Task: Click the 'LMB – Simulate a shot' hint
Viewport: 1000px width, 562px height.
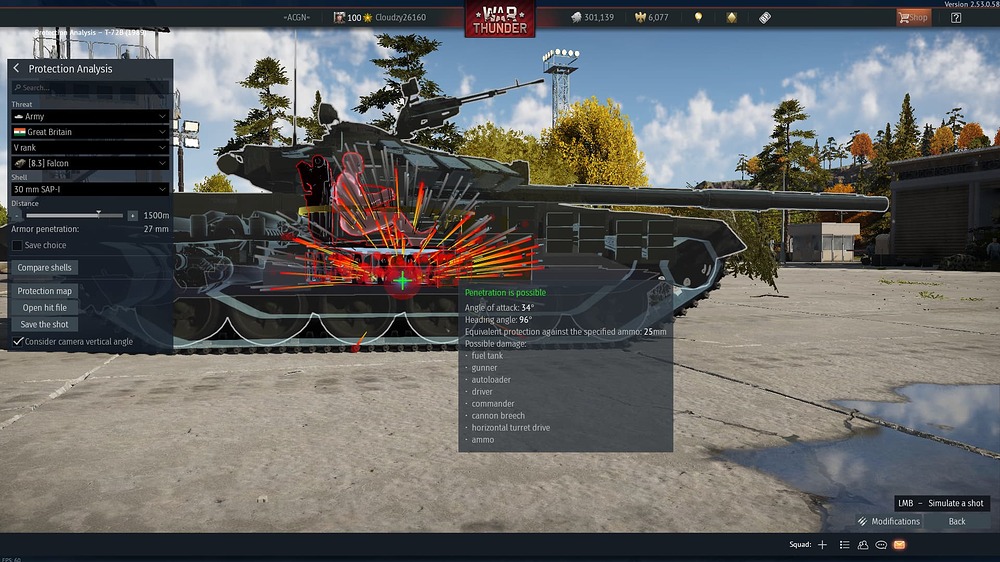Action: click(941, 503)
